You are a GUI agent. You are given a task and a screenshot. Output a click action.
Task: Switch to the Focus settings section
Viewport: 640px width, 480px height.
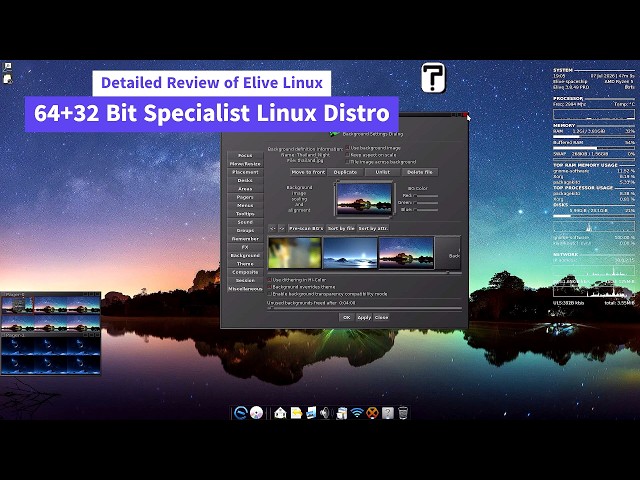(245, 156)
